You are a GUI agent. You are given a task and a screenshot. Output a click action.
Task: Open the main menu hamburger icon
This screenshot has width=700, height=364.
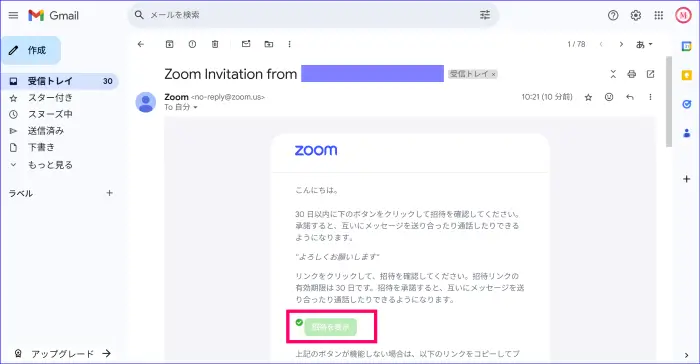click(x=13, y=15)
